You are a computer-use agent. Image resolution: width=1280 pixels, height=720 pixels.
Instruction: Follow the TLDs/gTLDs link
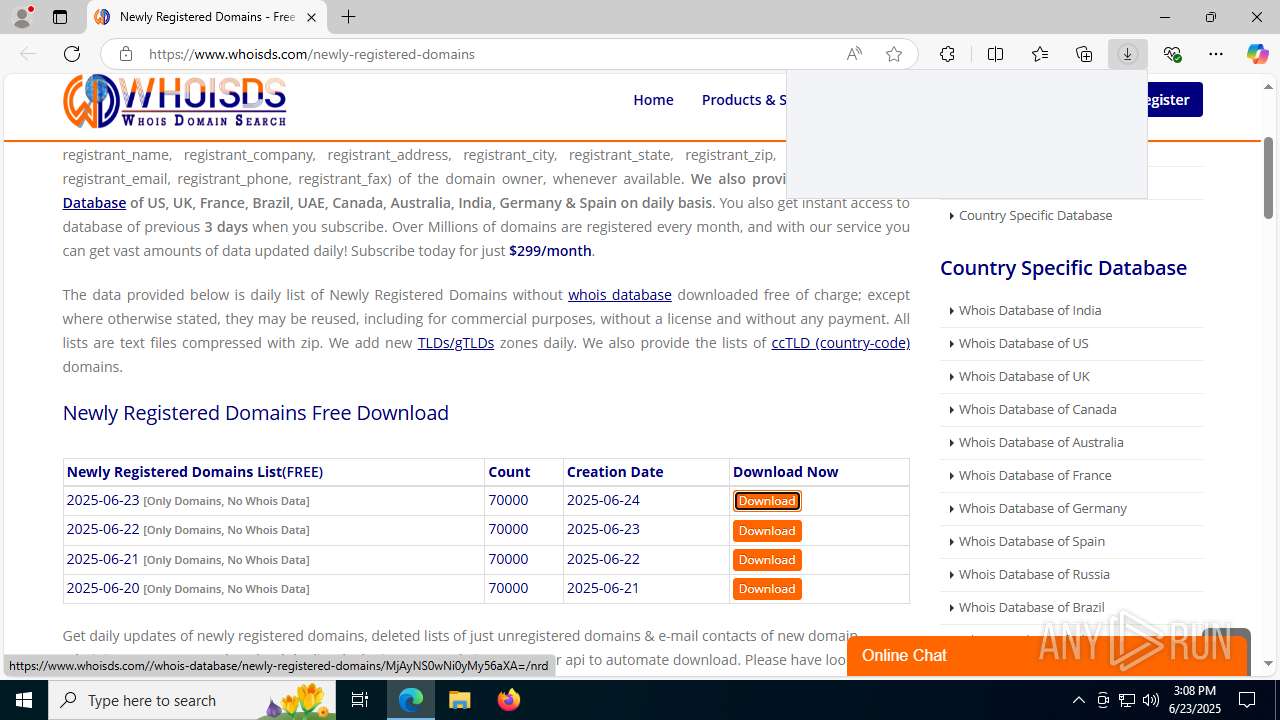coord(456,342)
